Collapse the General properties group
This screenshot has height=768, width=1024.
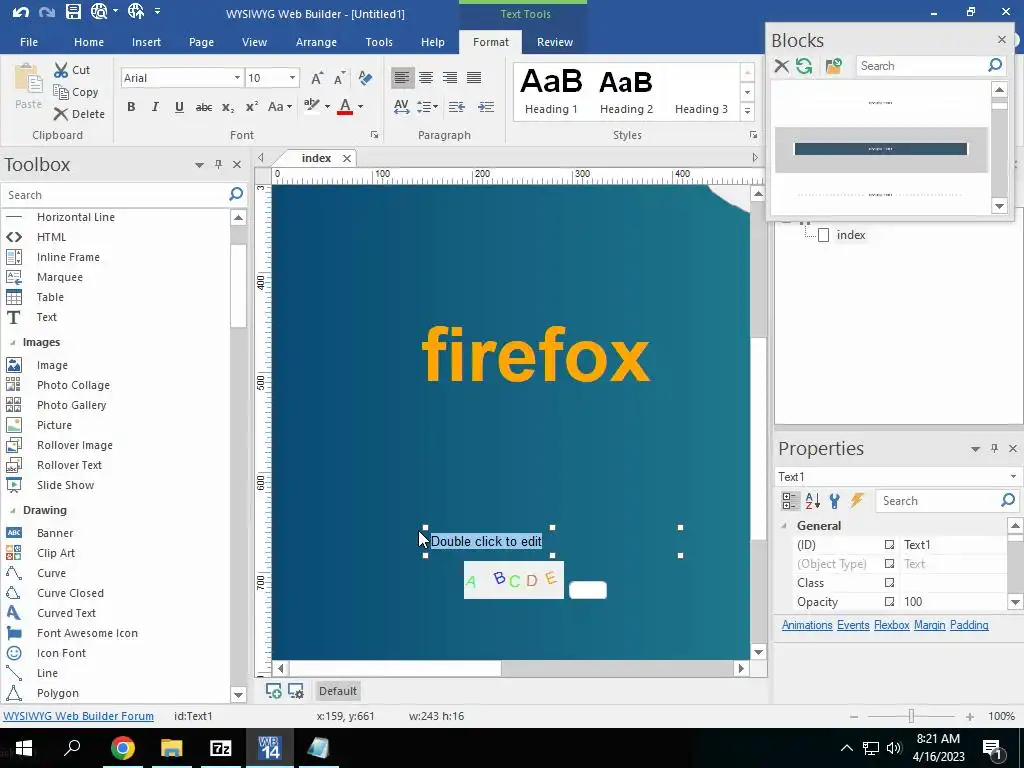[784, 526]
